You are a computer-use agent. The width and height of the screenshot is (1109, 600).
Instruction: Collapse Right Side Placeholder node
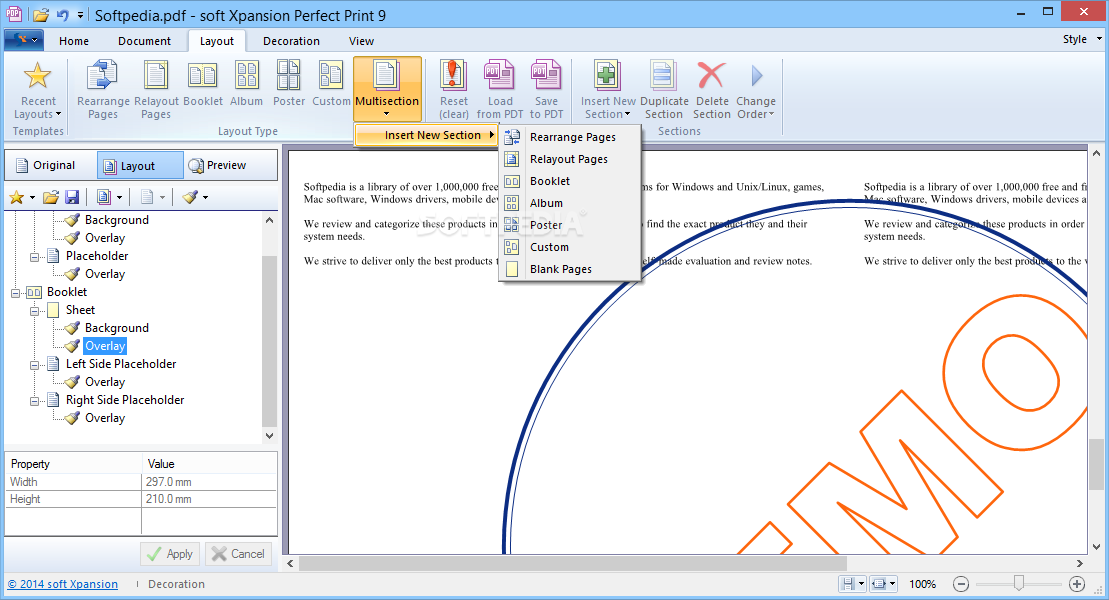tap(34, 400)
